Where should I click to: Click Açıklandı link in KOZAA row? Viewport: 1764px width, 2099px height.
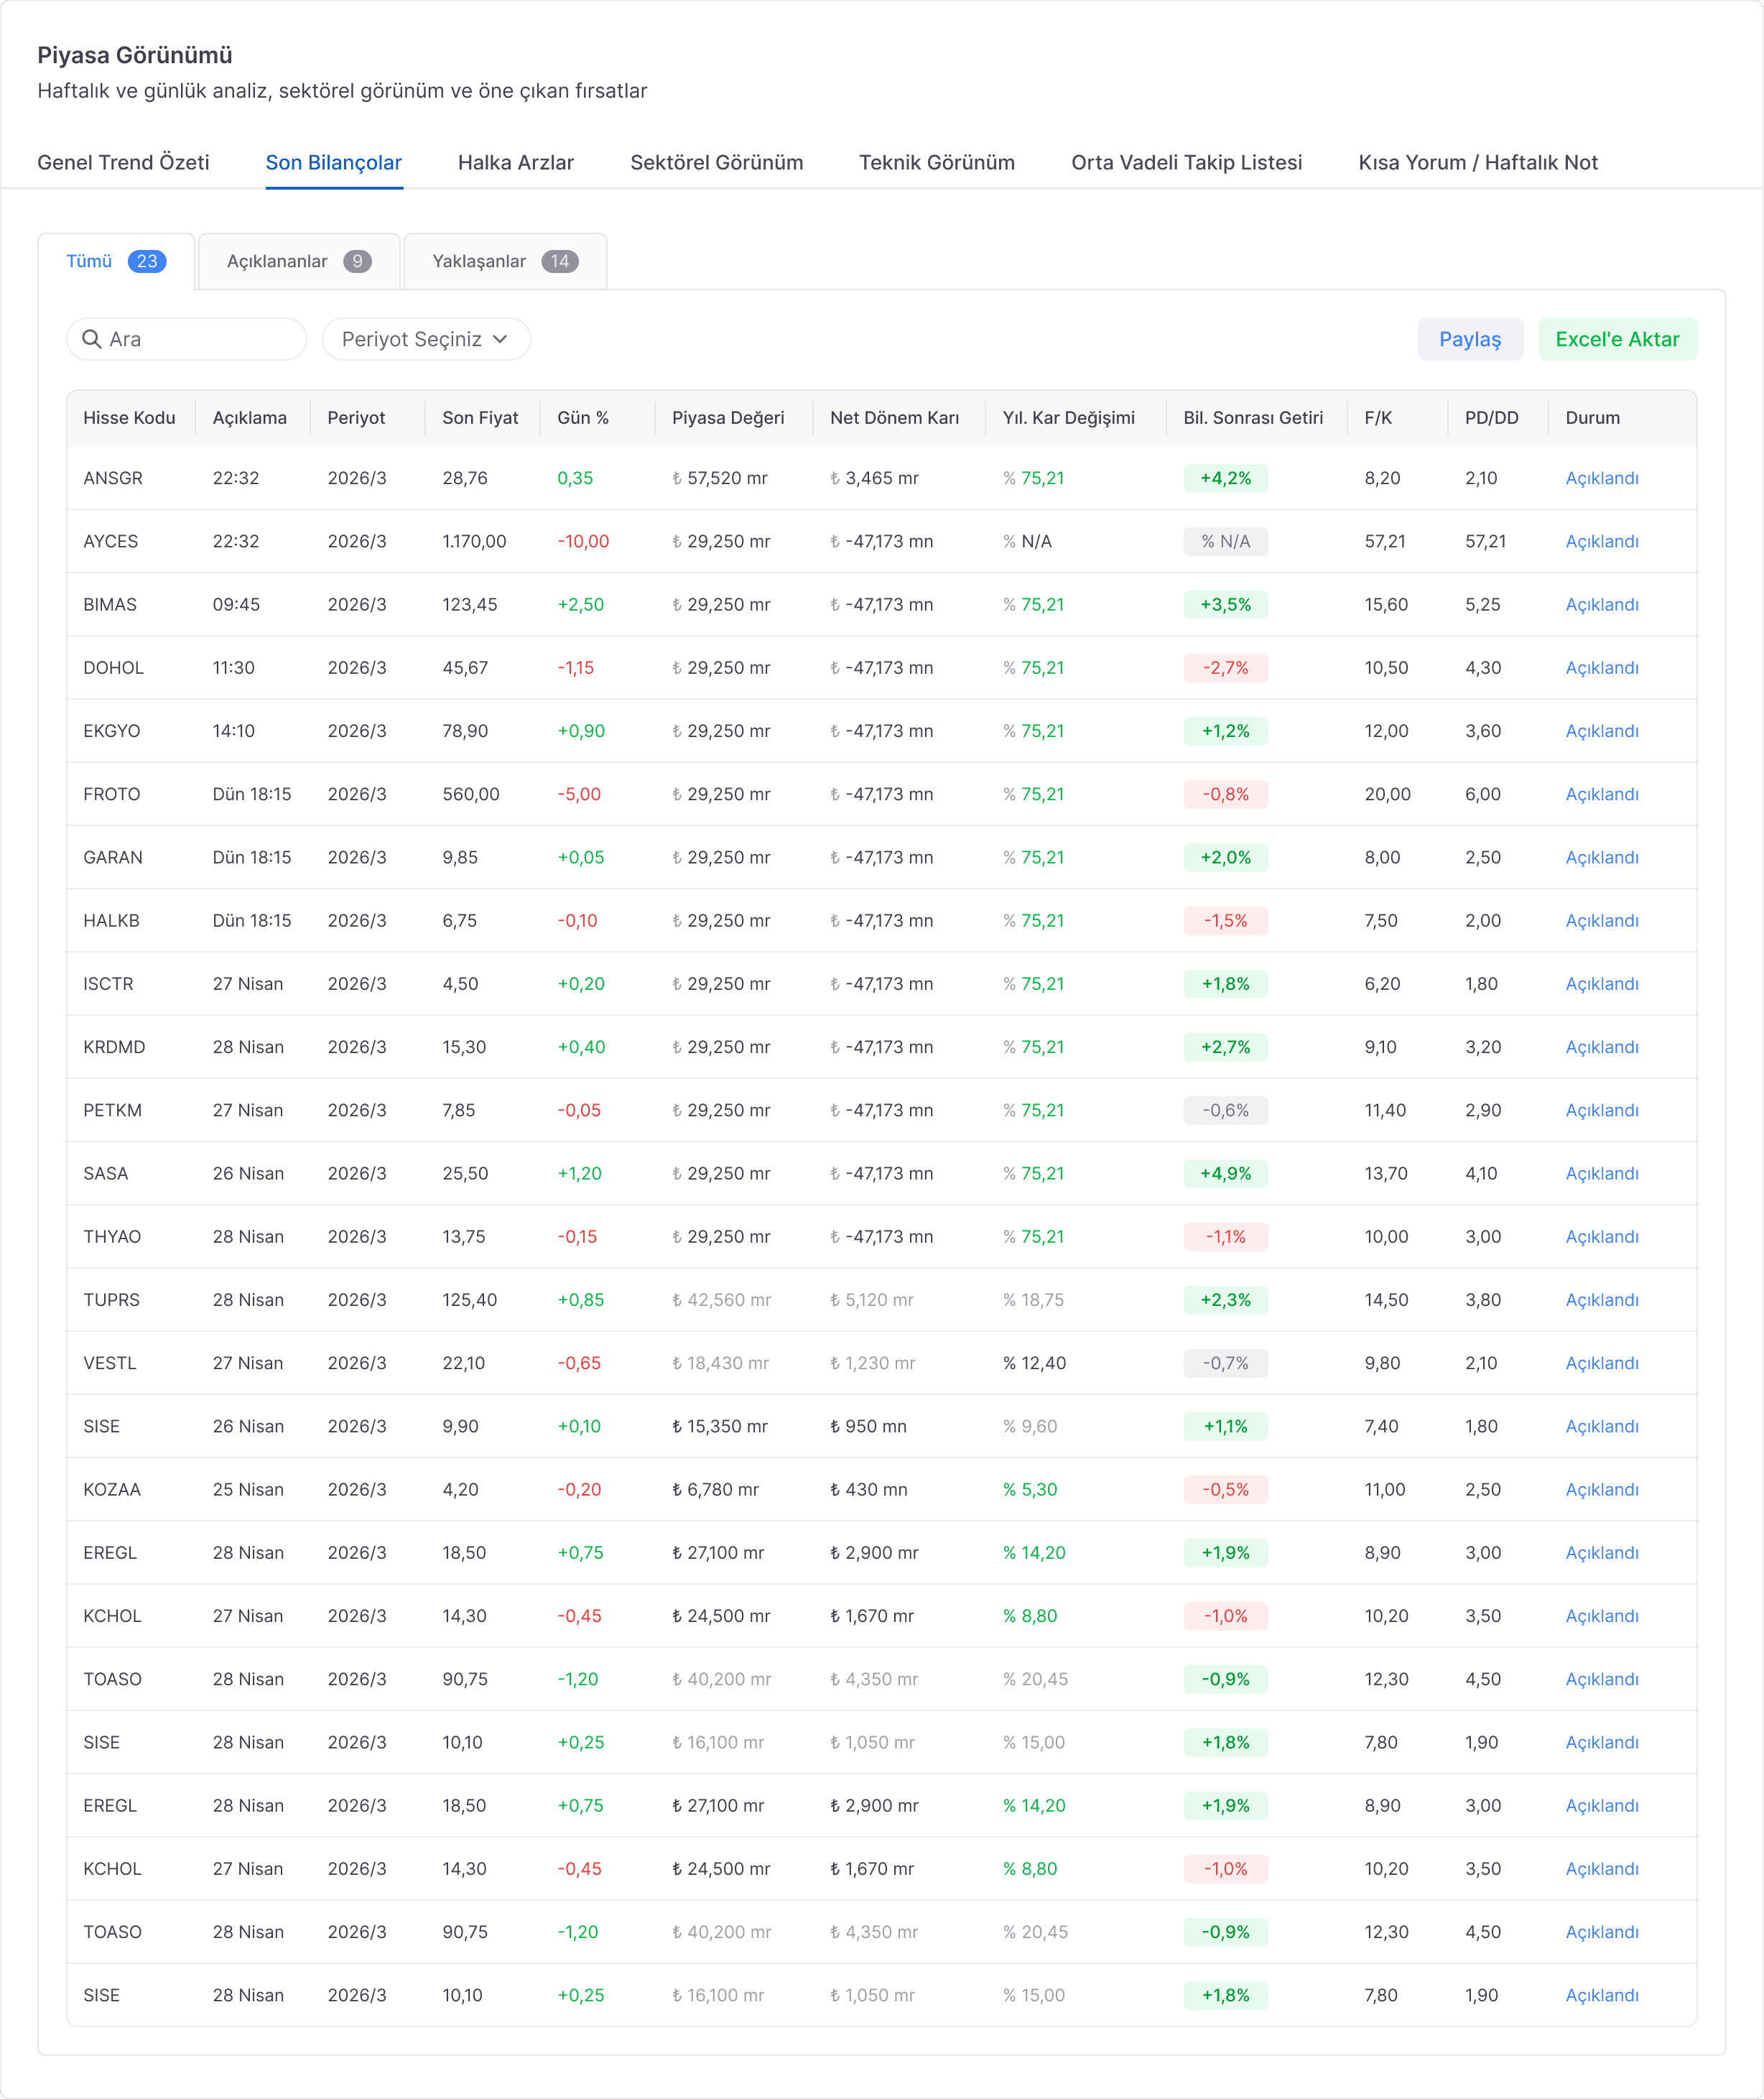tap(1602, 1489)
